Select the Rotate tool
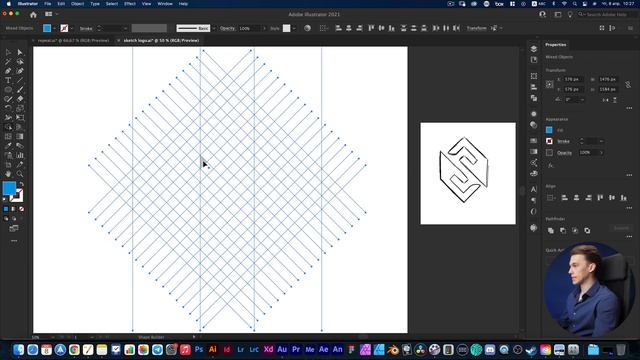Viewport: 640px width, 360px height. [x=8, y=108]
